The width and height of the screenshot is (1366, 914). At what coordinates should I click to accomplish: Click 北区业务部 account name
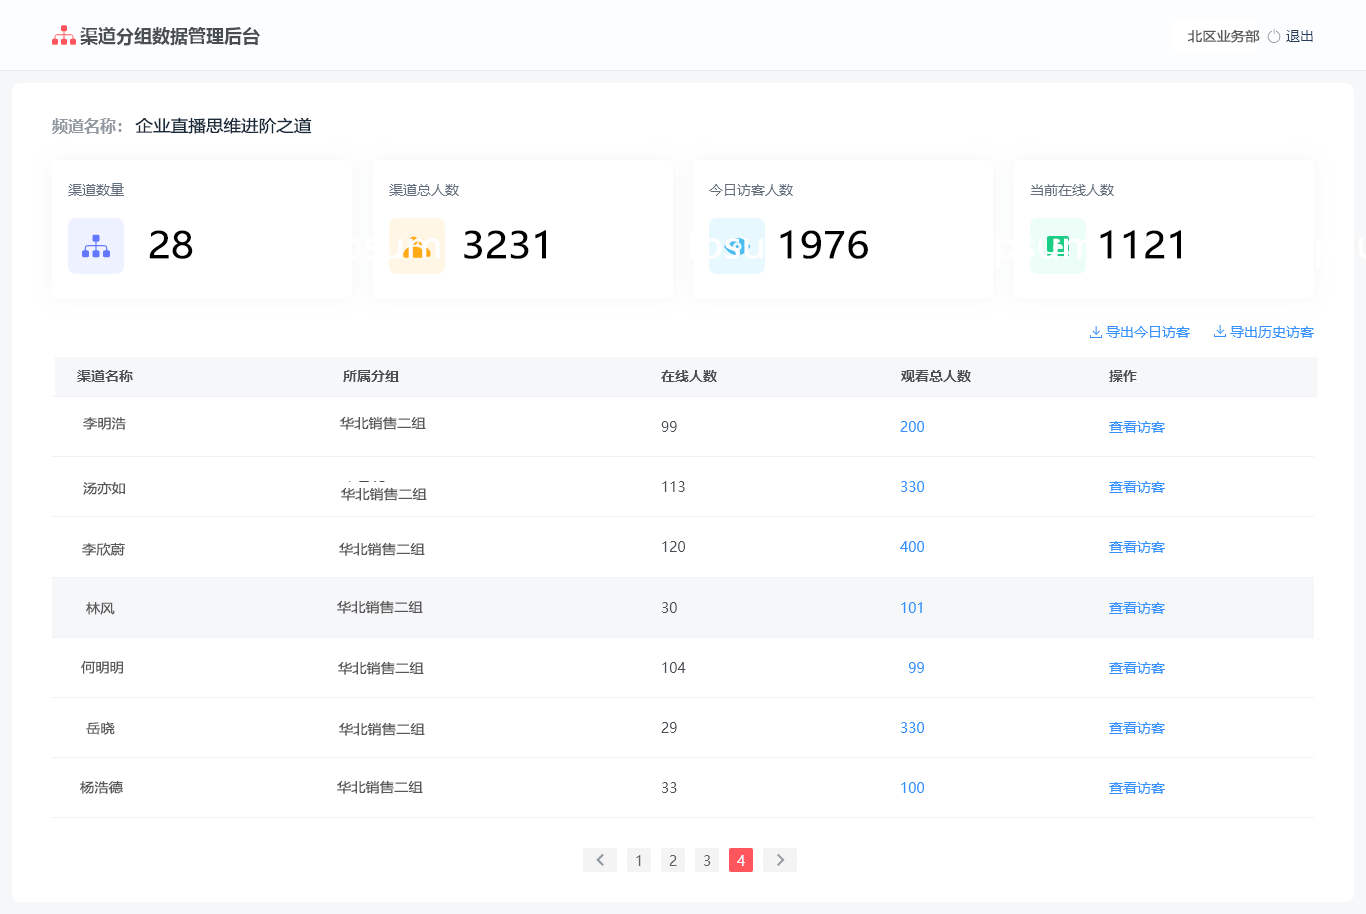click(x=1223, y=37)
